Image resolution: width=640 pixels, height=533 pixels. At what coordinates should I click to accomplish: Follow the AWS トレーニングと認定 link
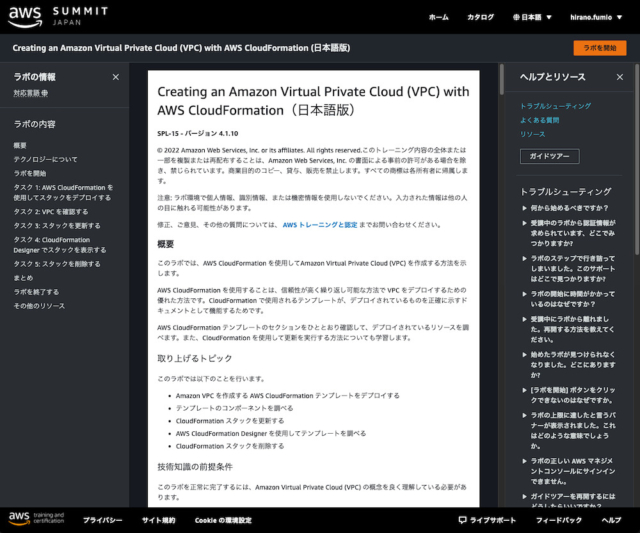click(320, 225)
